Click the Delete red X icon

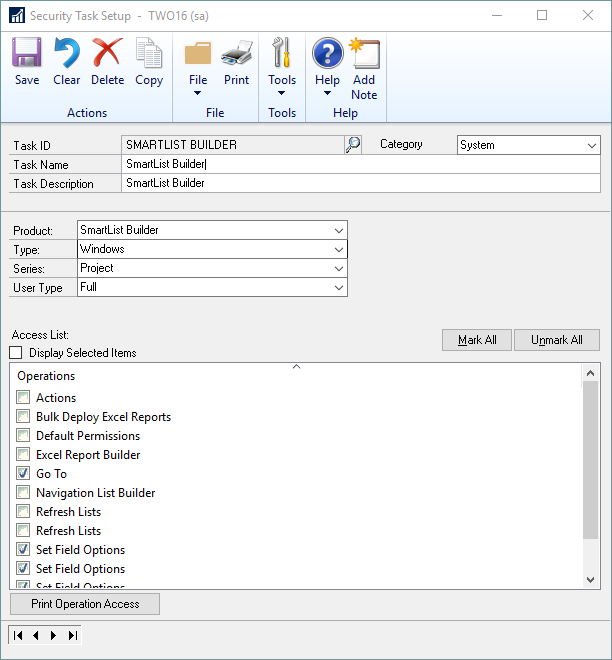107,53
